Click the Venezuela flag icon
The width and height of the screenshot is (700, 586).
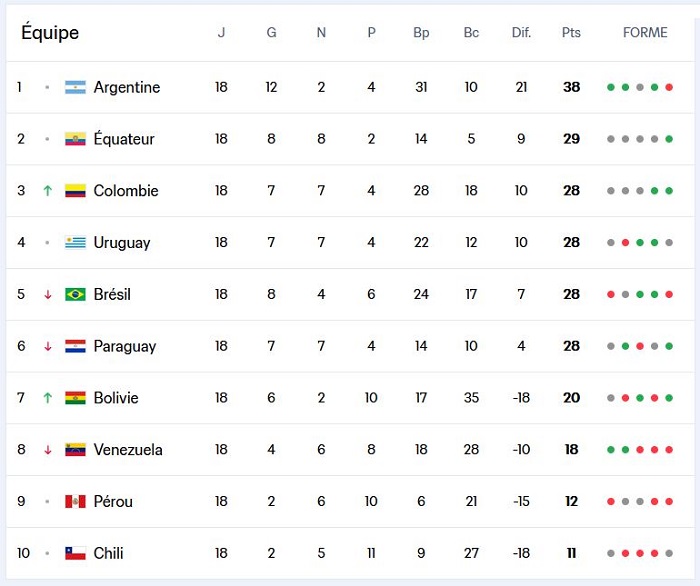click(75, 450)
